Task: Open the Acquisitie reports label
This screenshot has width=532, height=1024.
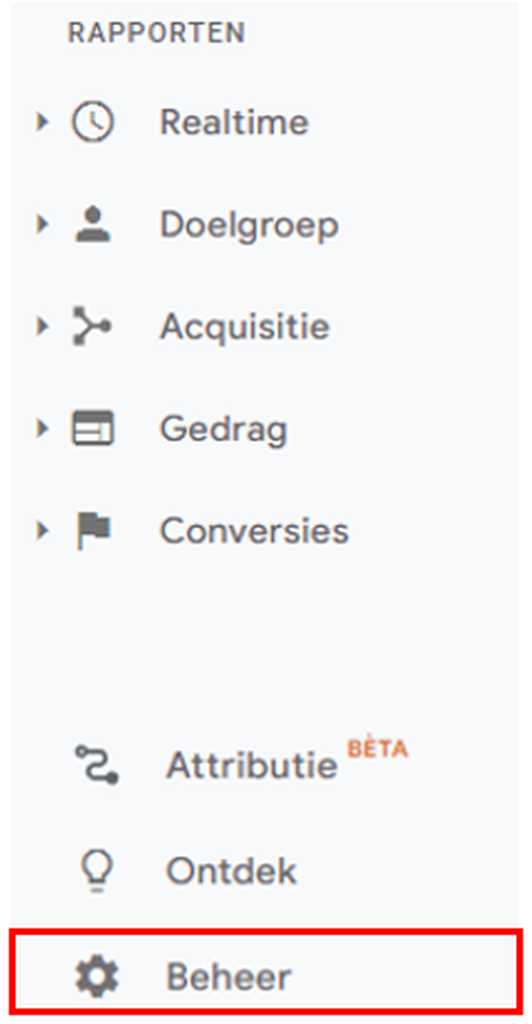Action: tap(245, 327)
